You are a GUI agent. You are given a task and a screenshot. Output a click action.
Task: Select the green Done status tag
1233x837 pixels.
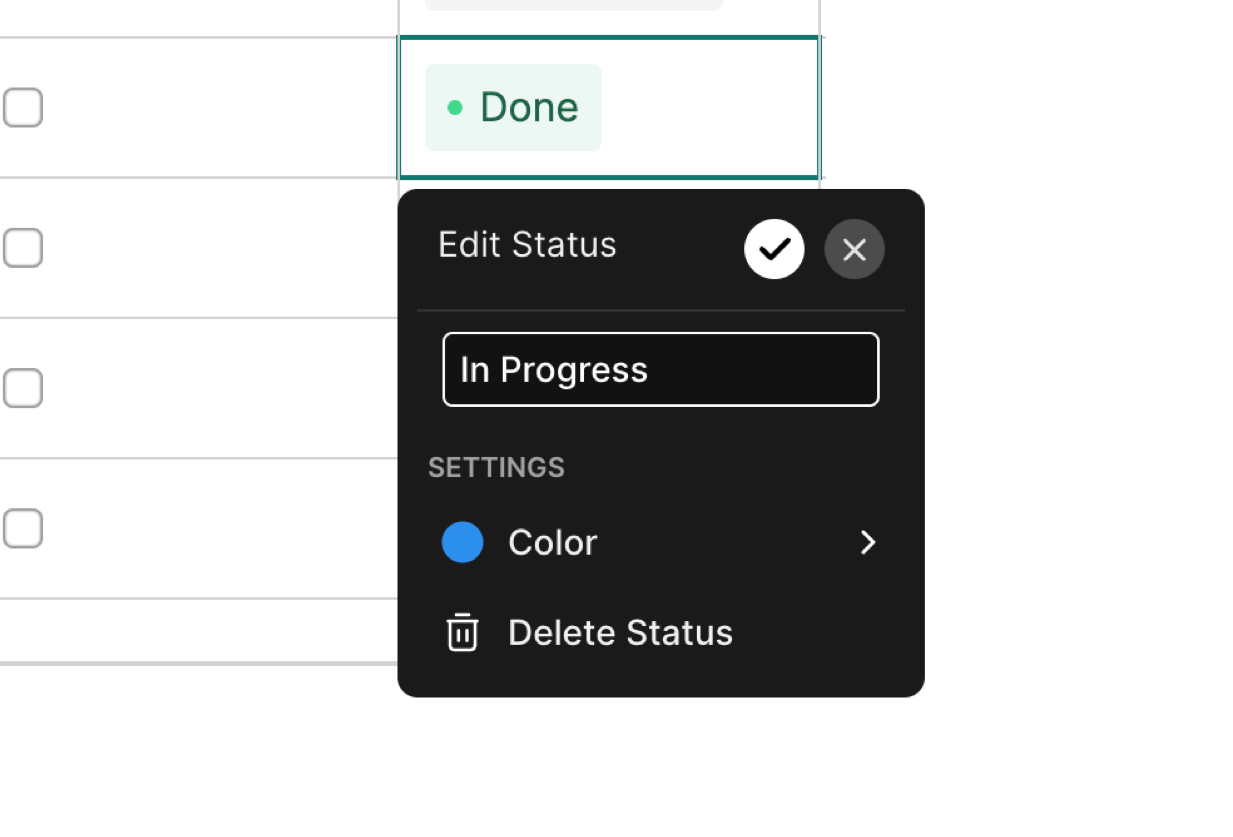513,107
